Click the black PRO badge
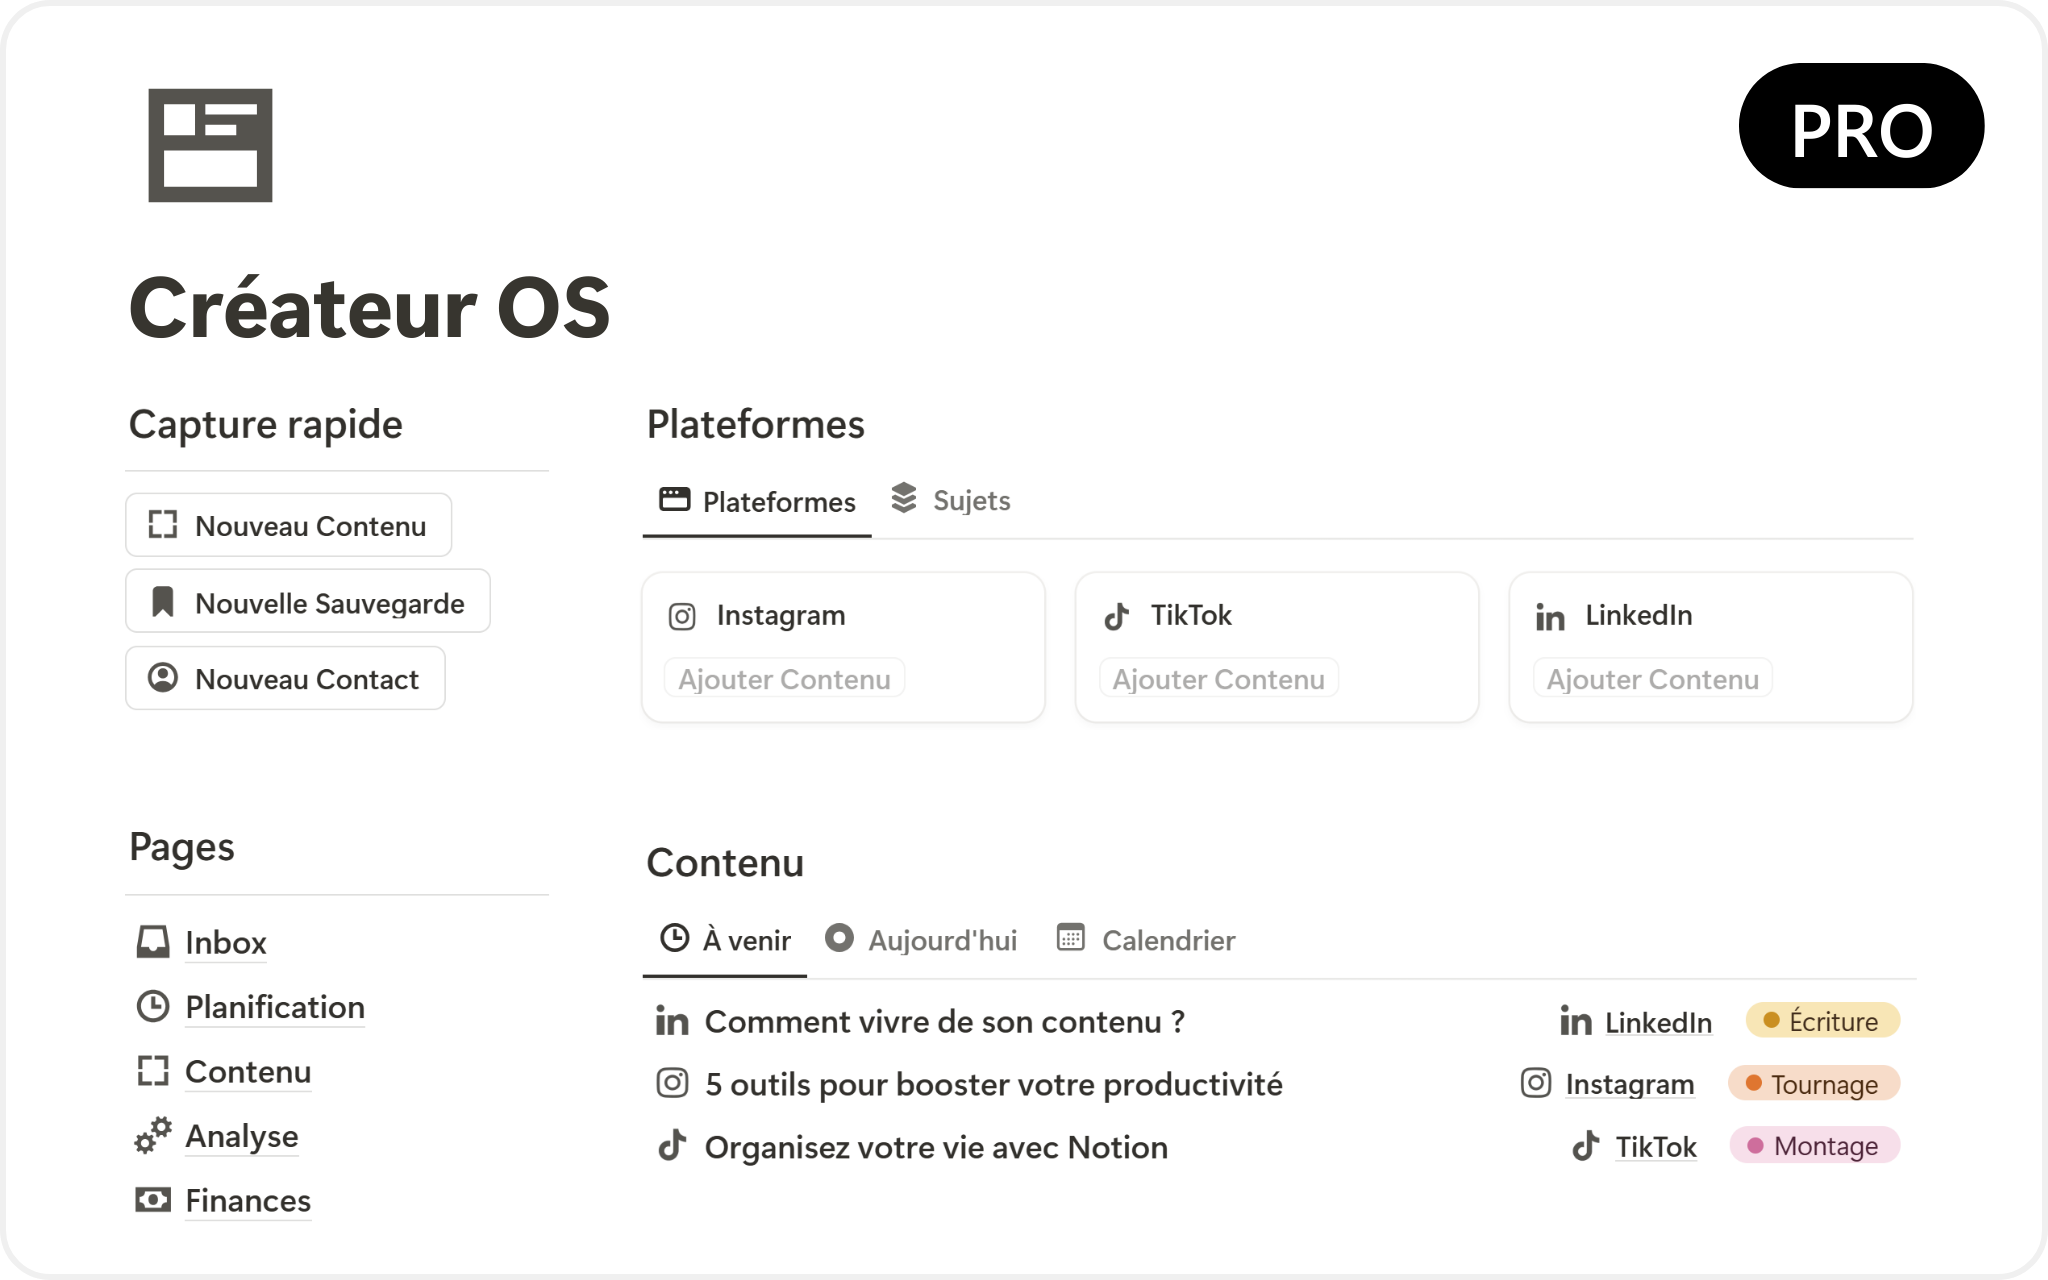This screenshot has height=1280, width=2048. point(1861,126)
